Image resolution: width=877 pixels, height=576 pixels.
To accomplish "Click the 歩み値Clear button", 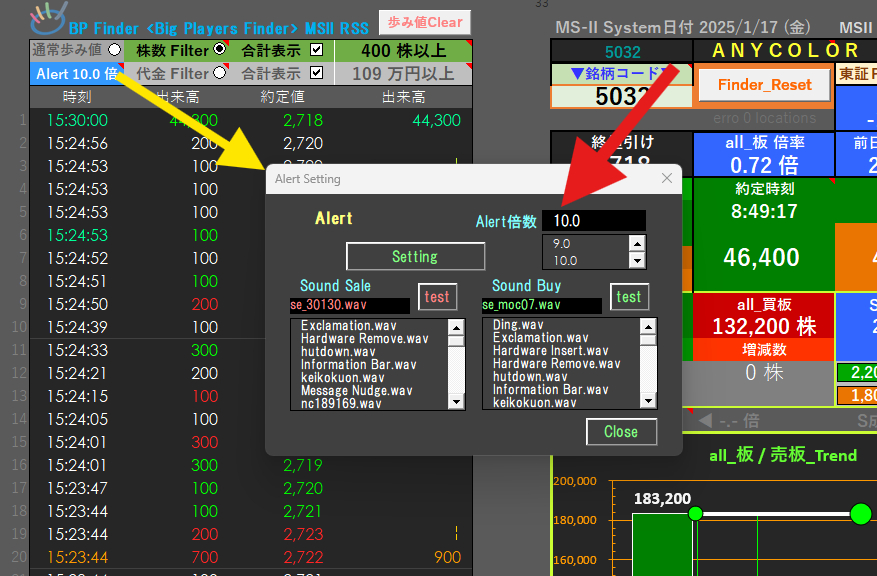I will [x=425, y=22].
